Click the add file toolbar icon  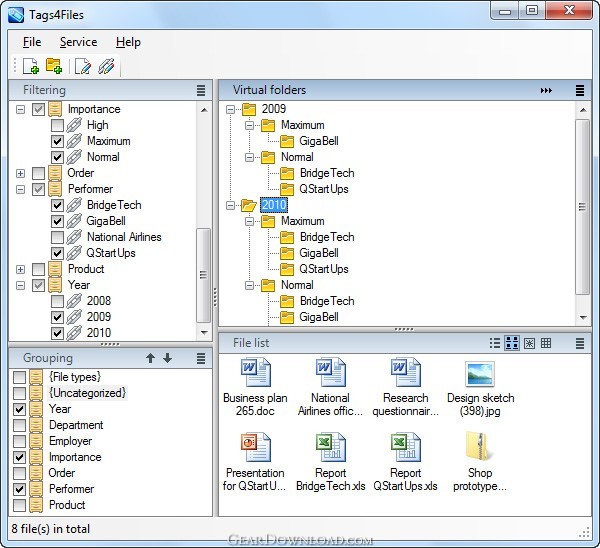[31, 66]
